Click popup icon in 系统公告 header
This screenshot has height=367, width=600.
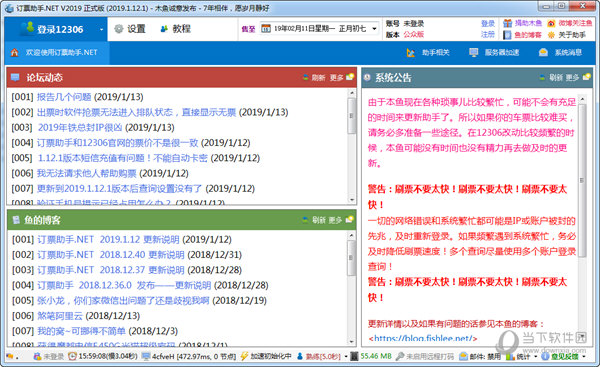pyautogui.click(x=587, y=77)
